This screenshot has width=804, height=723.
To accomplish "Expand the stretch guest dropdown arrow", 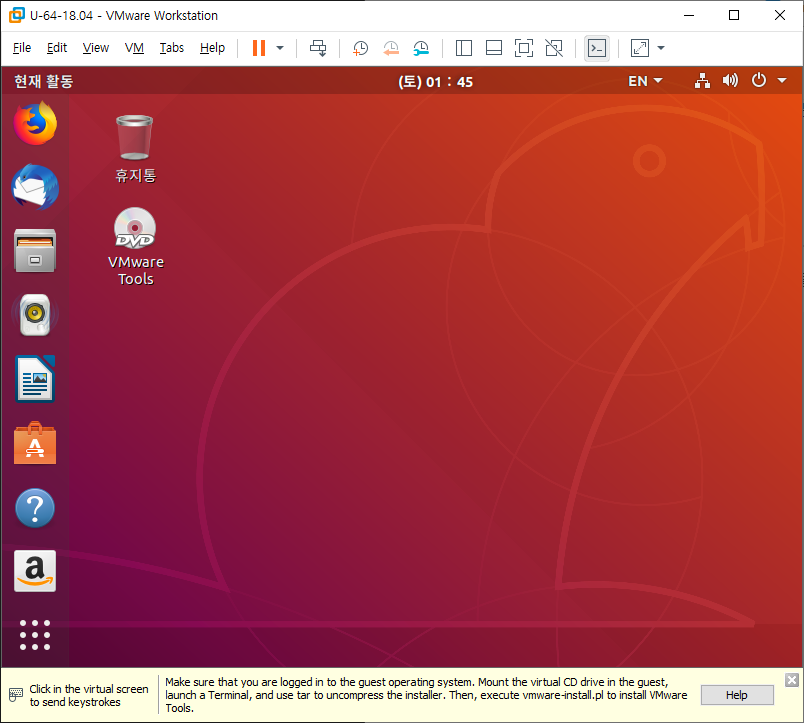I will click(x=661, y=48).
